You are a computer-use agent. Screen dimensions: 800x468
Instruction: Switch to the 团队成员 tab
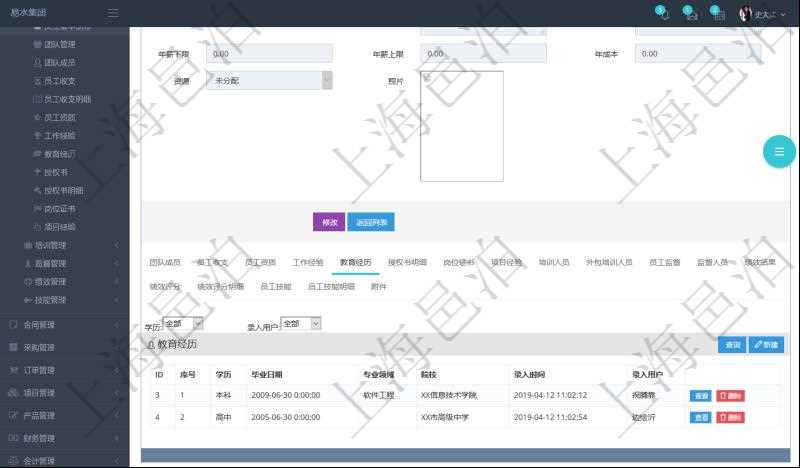165,262
